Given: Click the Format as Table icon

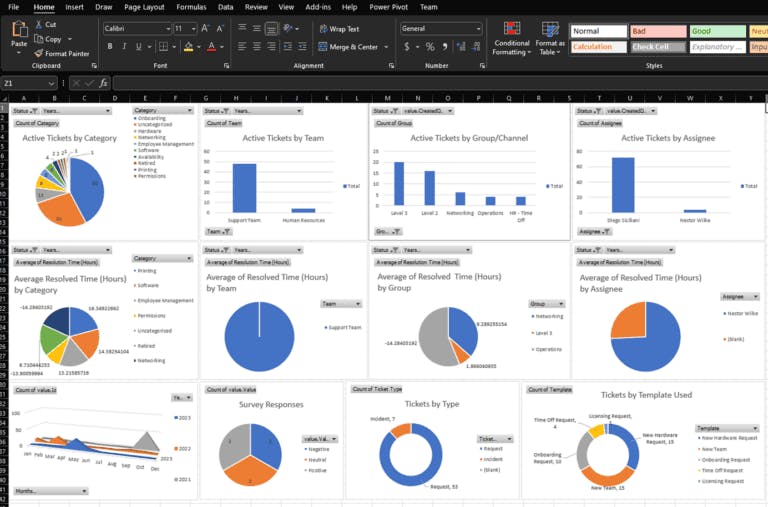Looking at the screenshot, I should (550, 30).
